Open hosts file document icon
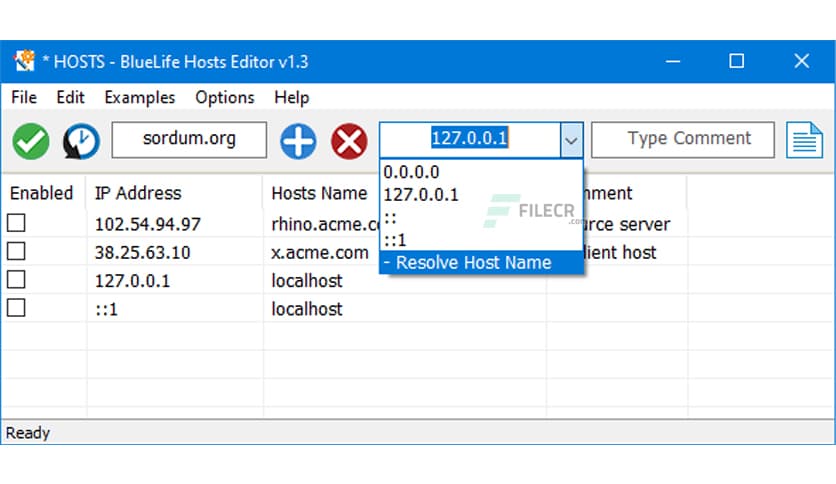 pyautogui.click(x=804, y=140)
